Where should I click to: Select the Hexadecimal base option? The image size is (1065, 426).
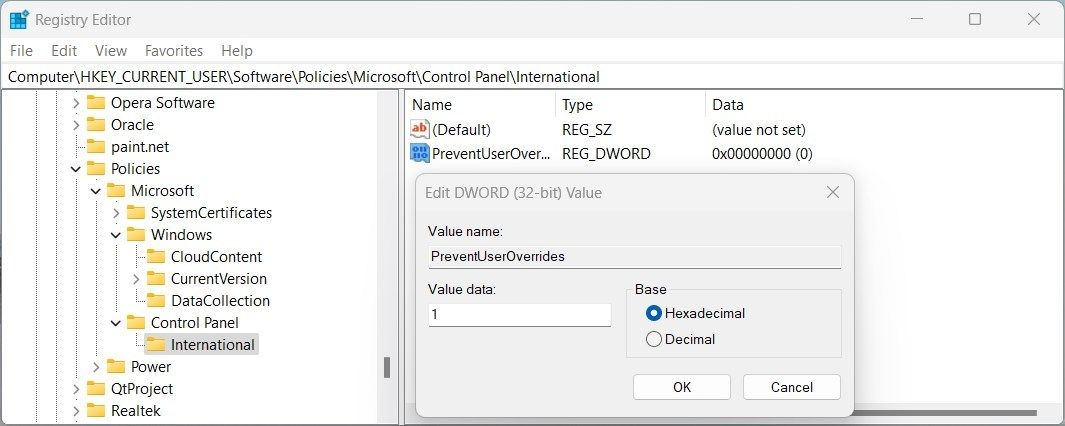pos(654,313)
